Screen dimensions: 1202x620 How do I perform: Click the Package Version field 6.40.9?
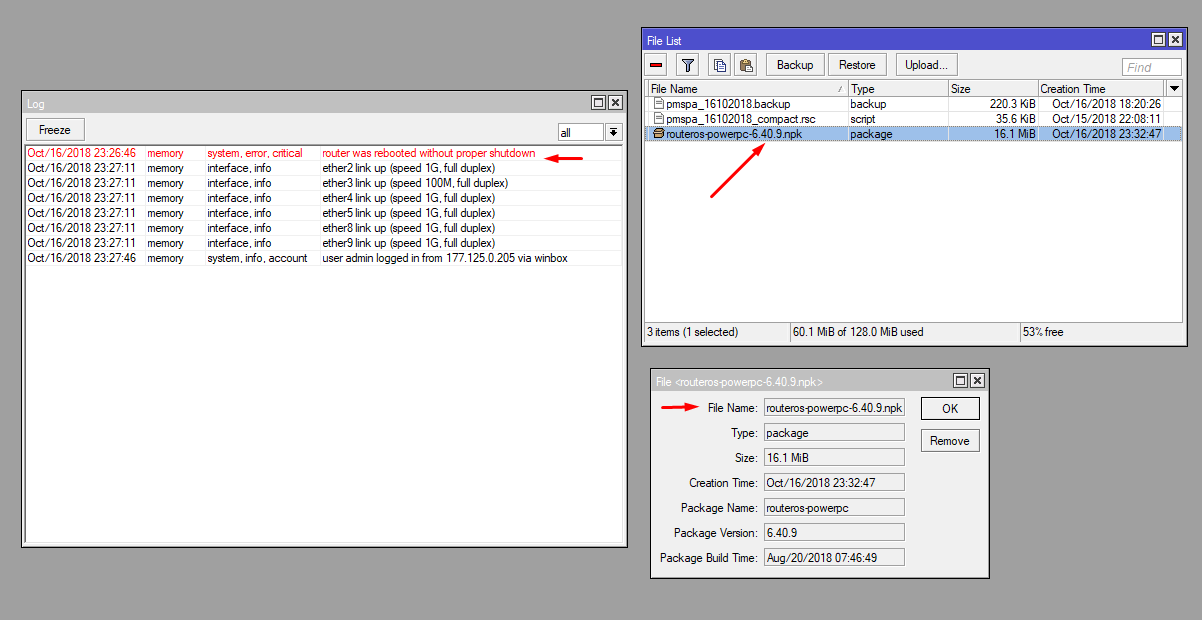pos(834,532)
